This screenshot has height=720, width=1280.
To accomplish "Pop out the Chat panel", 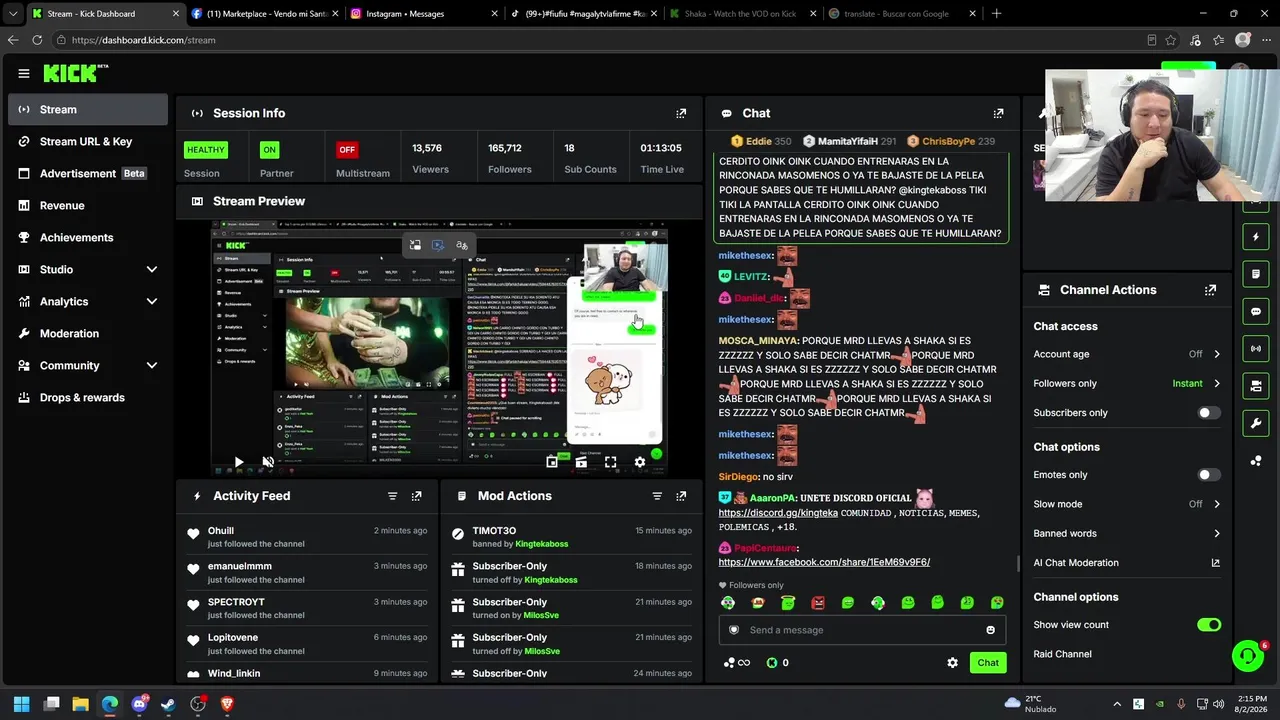I will [998, 113].
